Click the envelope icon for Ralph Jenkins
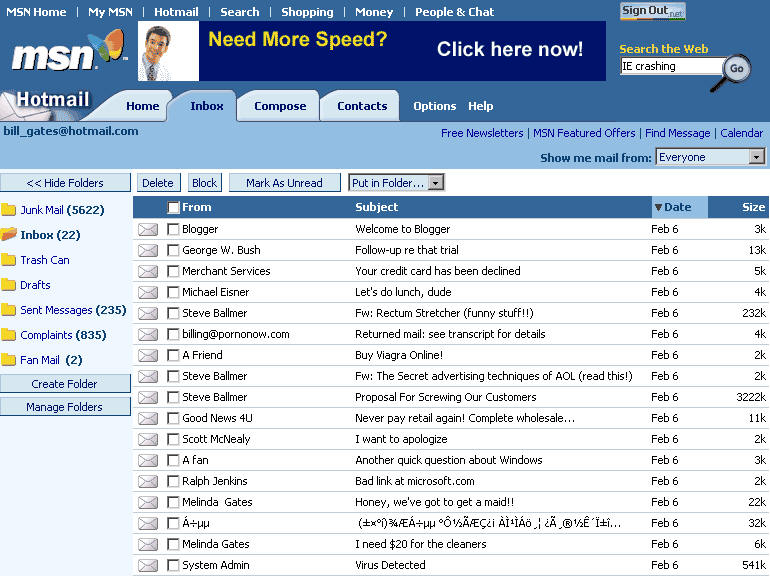The width and height of the screenshot is (770, 576). [148, 482]
